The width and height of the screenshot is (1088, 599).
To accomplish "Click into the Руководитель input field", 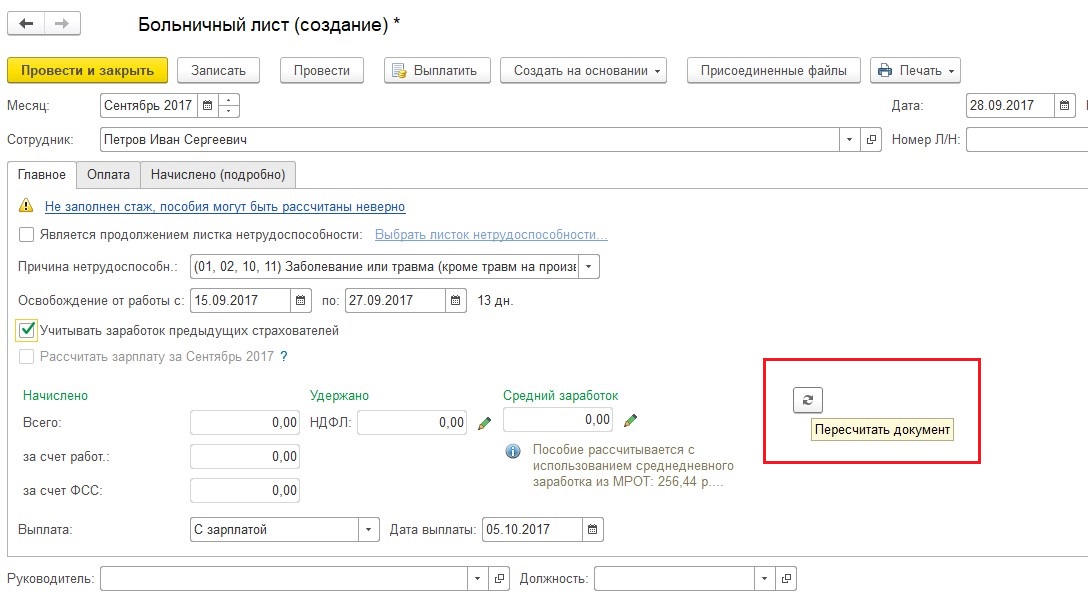I will click(x=284, y=578).
